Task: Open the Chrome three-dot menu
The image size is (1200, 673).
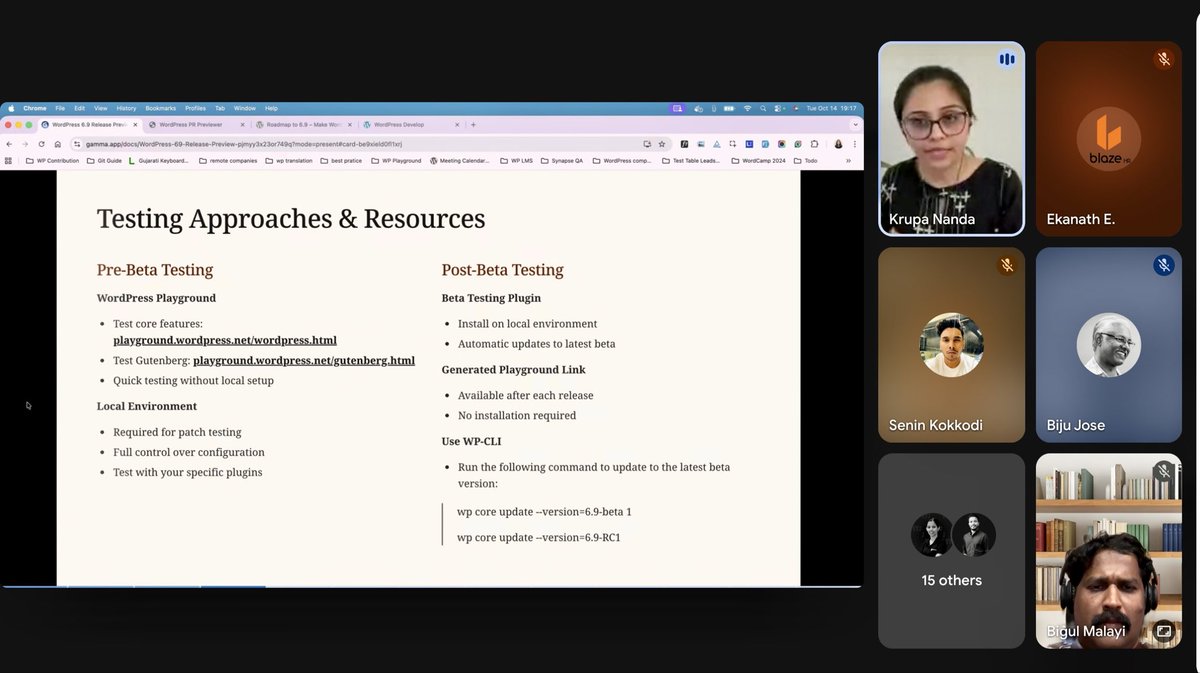Action: point(854,144)
